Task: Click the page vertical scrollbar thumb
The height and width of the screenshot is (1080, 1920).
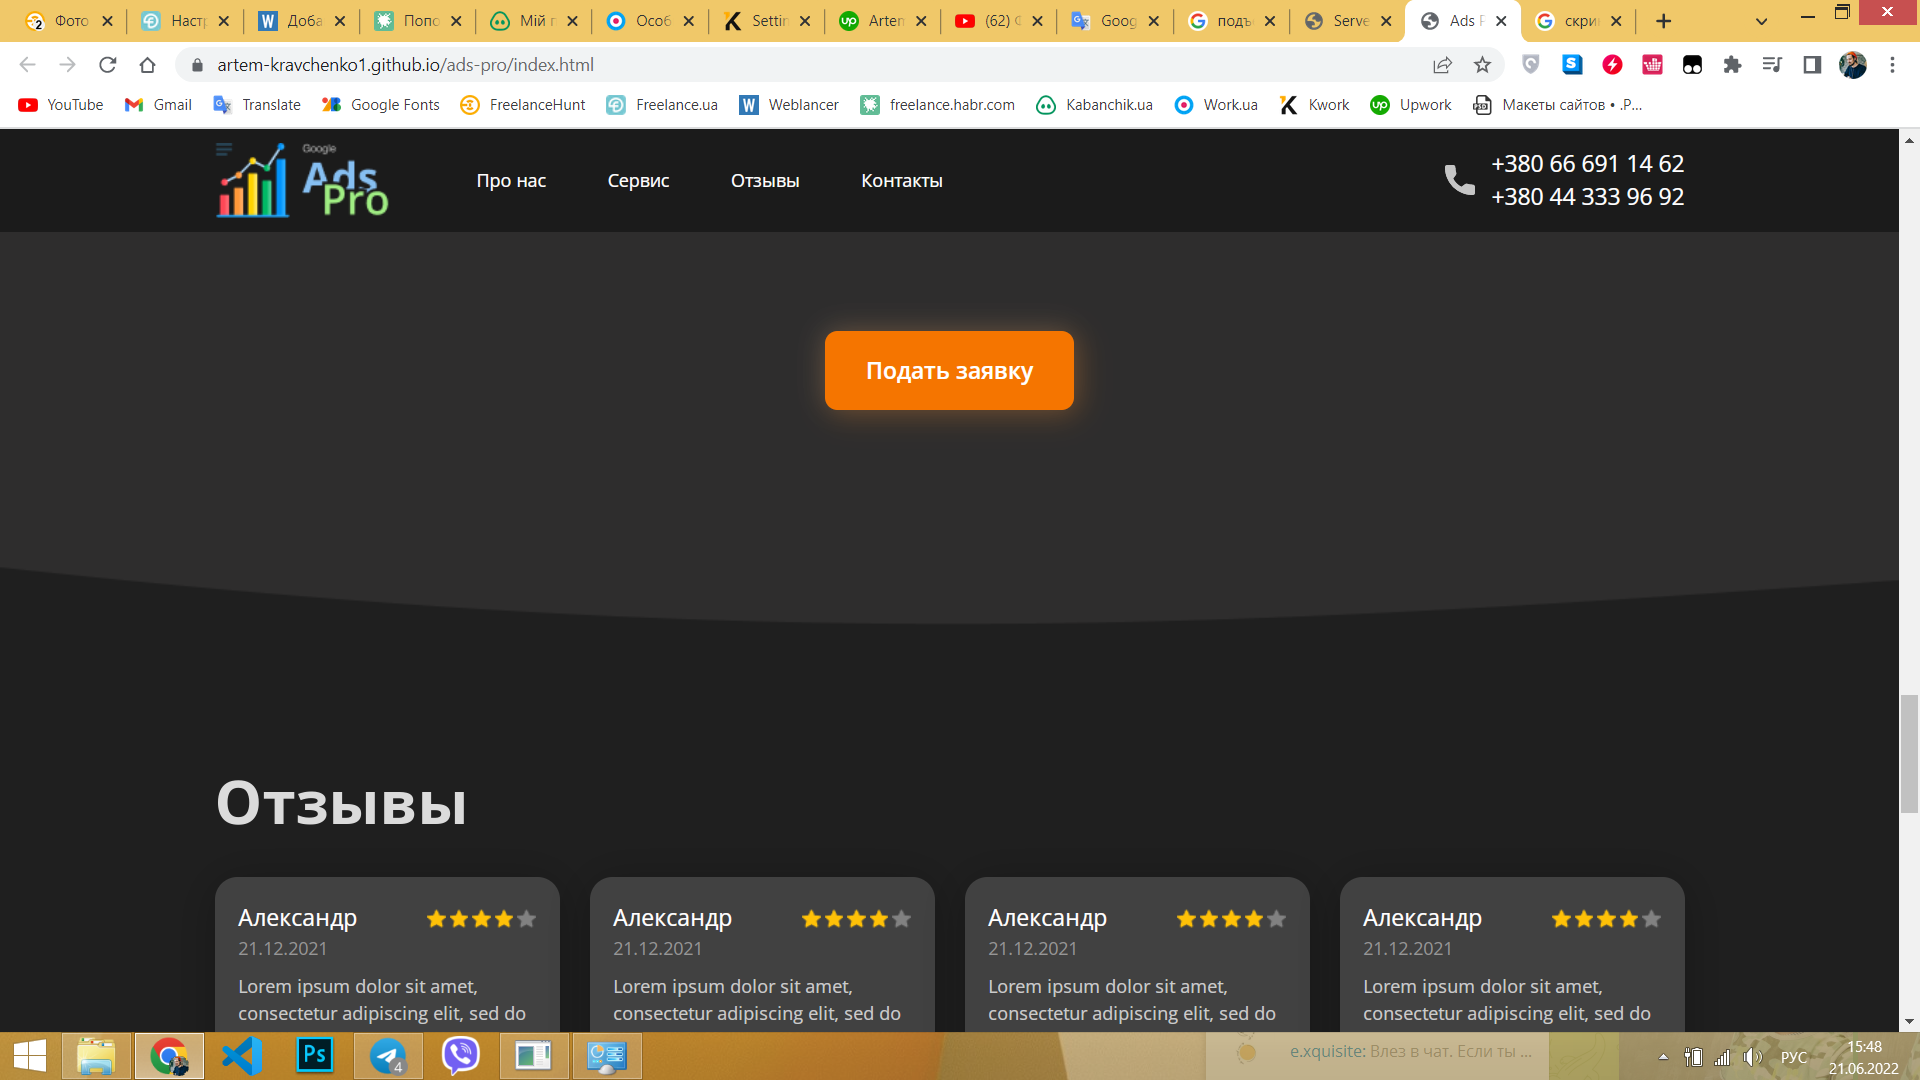Action: 1909,754
